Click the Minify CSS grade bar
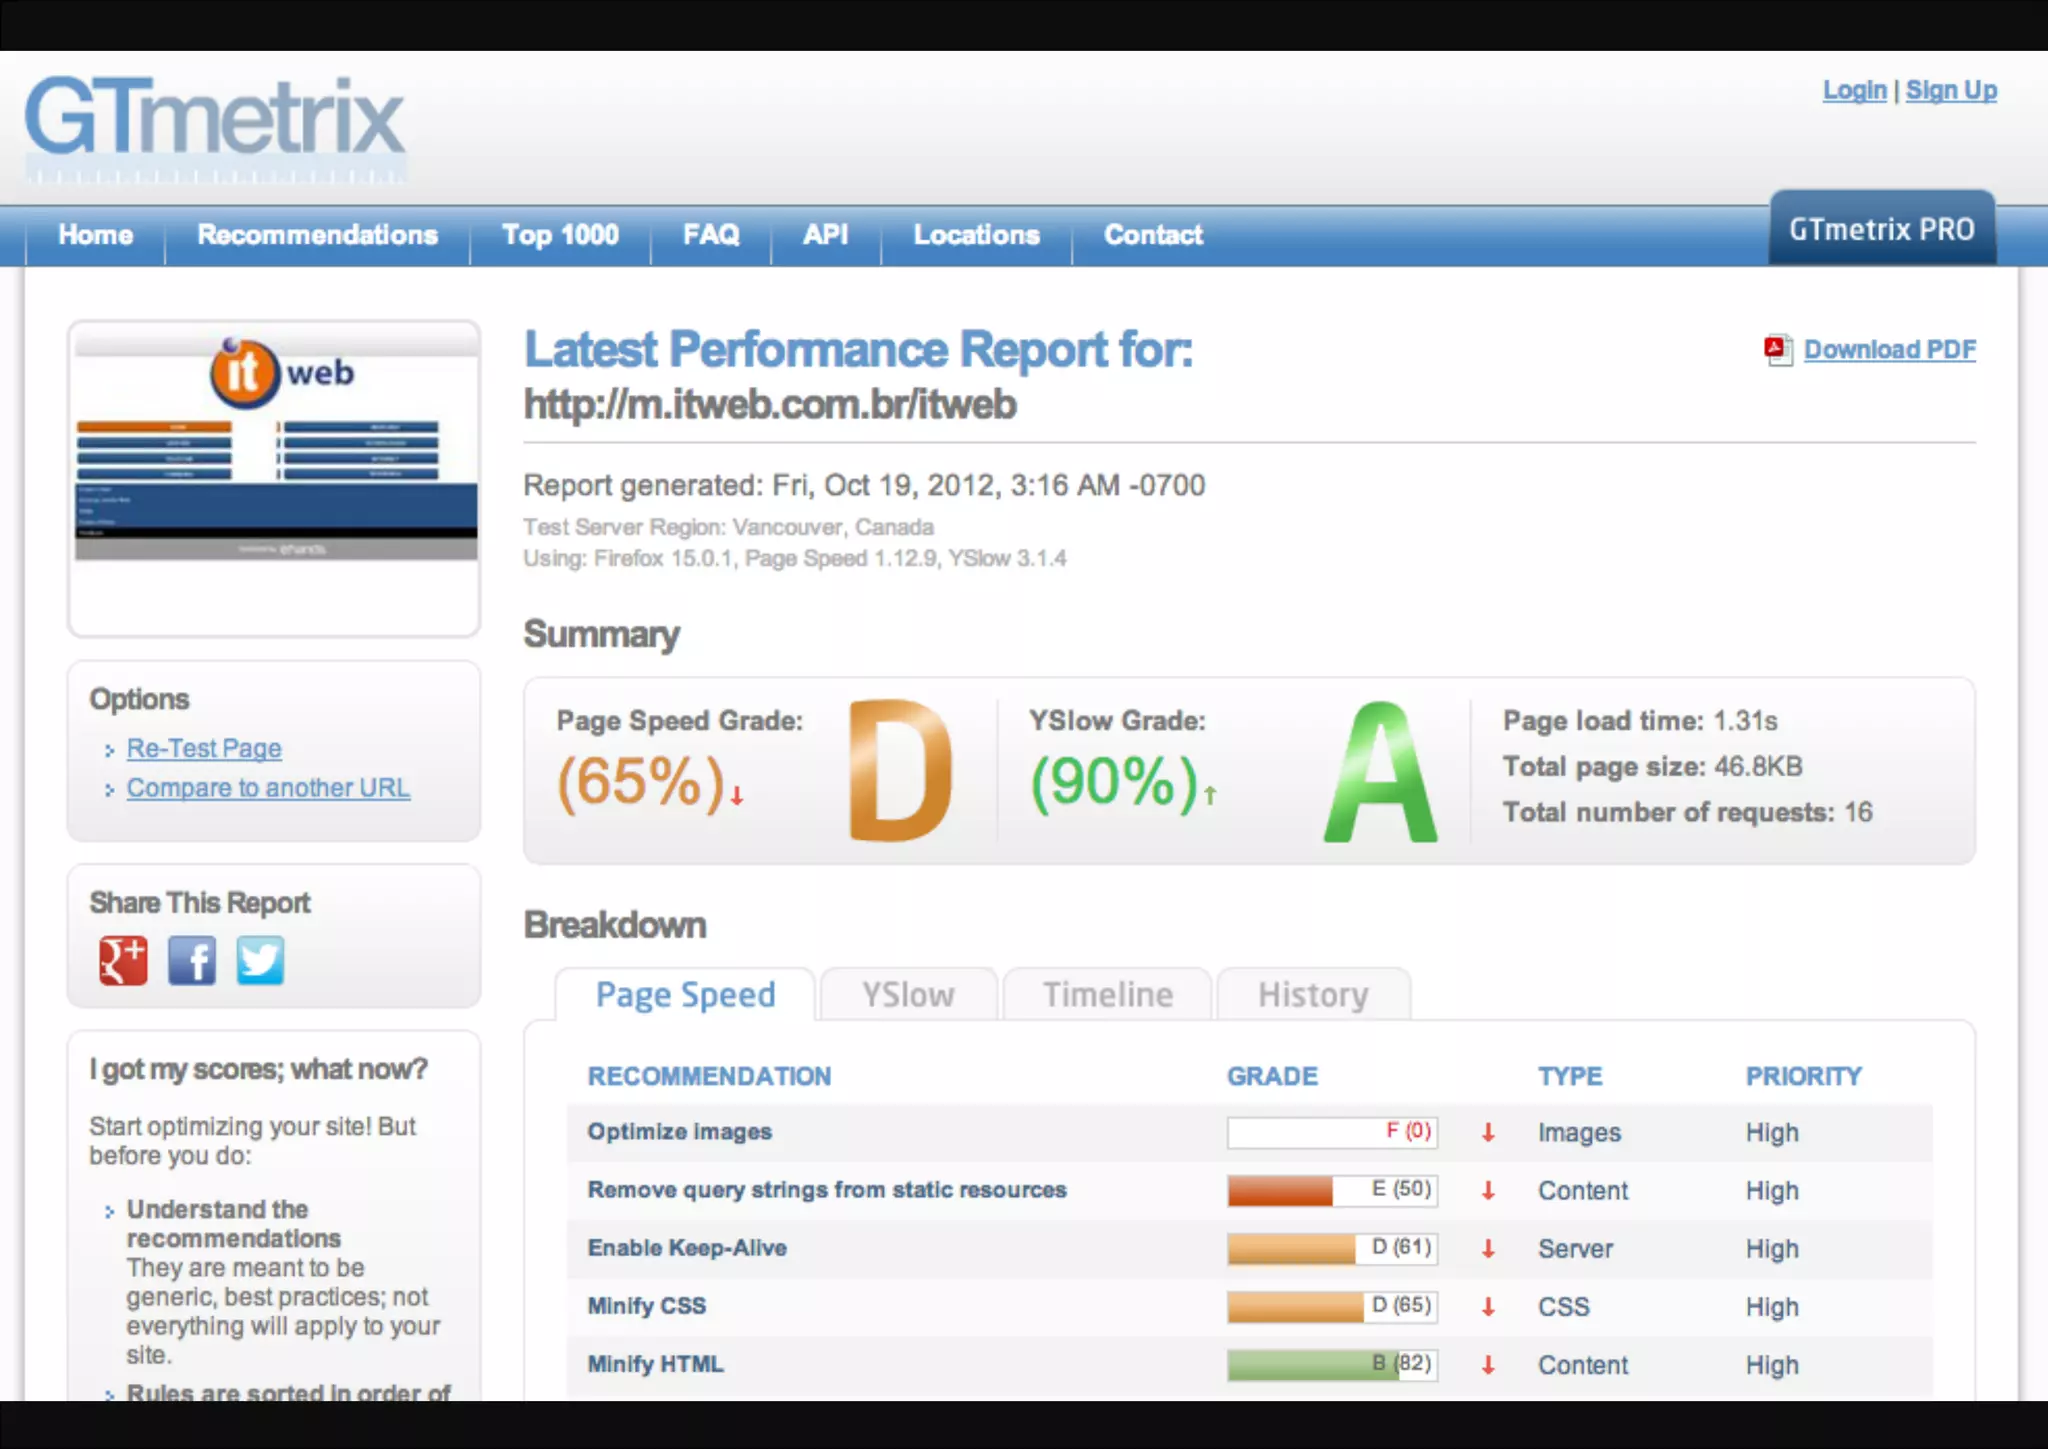 tap(1331, 1306)
